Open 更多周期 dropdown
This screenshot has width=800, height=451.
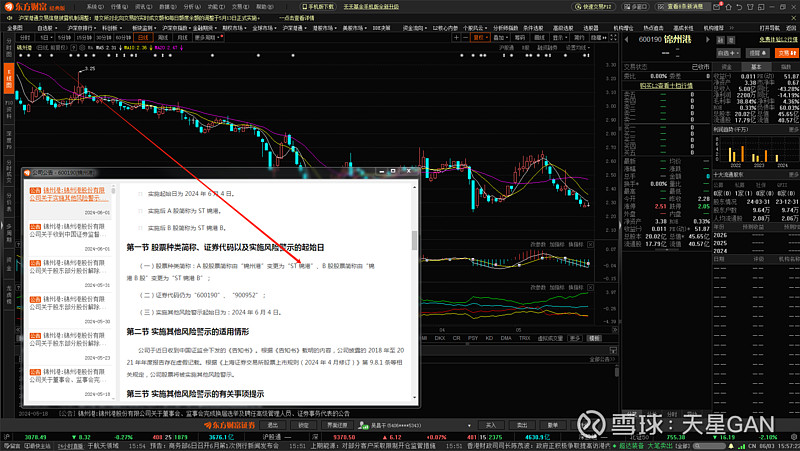tap(208, 38)
